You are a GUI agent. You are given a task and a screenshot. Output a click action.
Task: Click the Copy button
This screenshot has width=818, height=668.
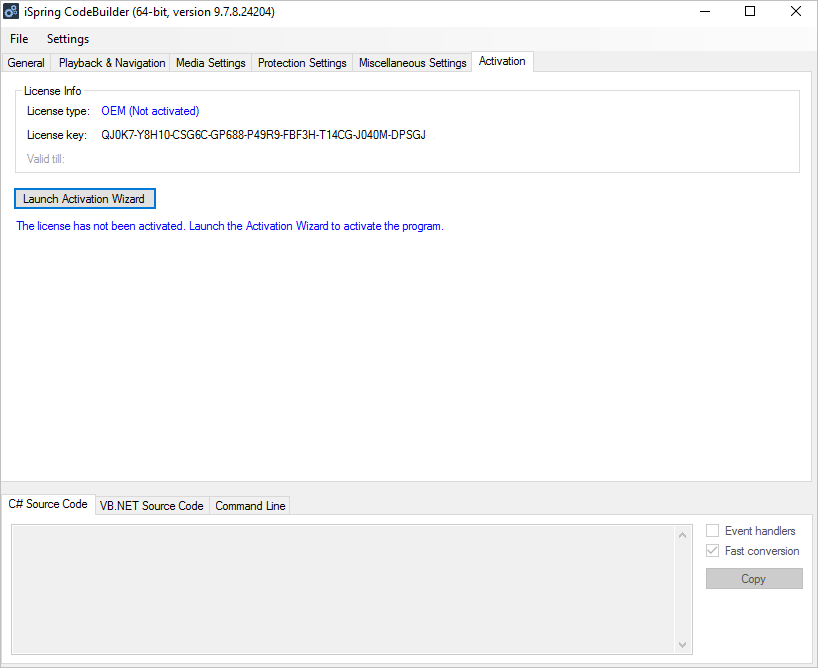tap(754, 579)
